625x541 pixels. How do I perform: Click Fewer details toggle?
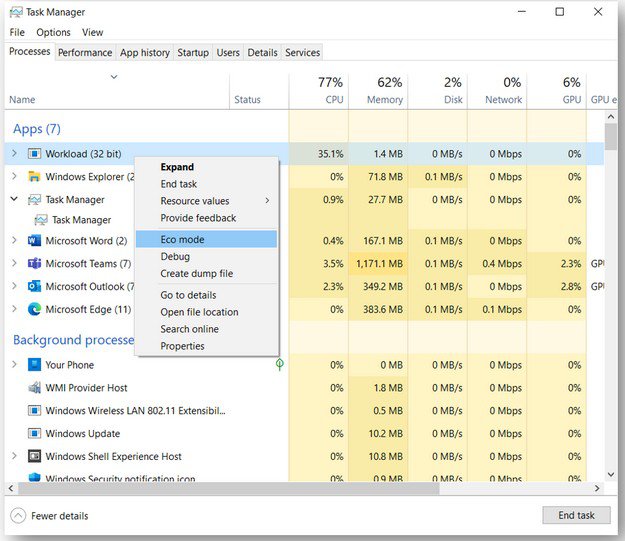[58, 516]
